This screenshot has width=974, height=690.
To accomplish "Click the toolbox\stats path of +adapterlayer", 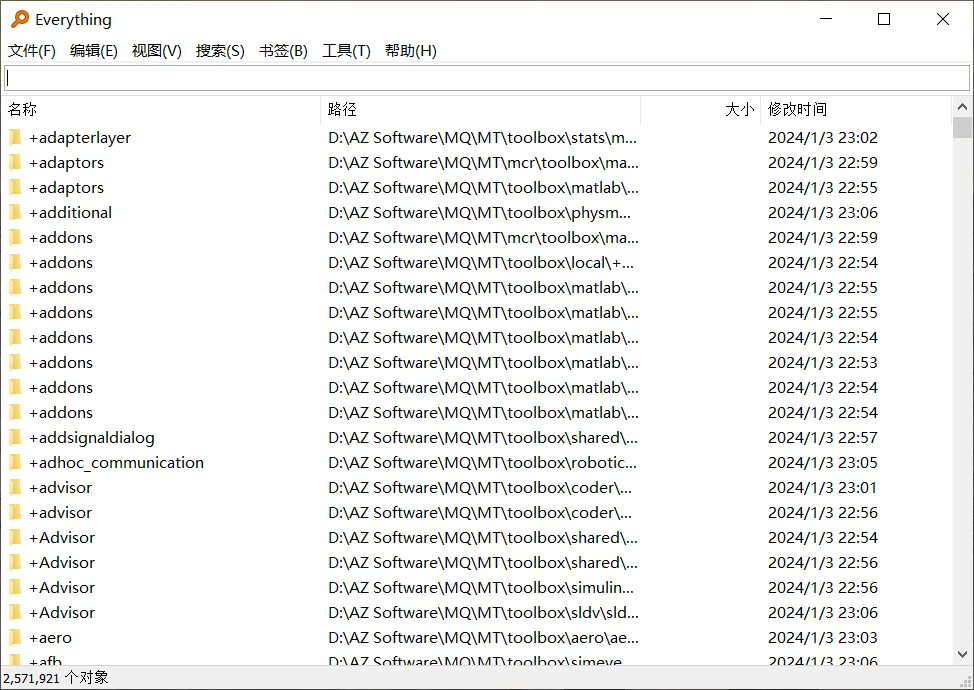I will click(x=483, y=137).
